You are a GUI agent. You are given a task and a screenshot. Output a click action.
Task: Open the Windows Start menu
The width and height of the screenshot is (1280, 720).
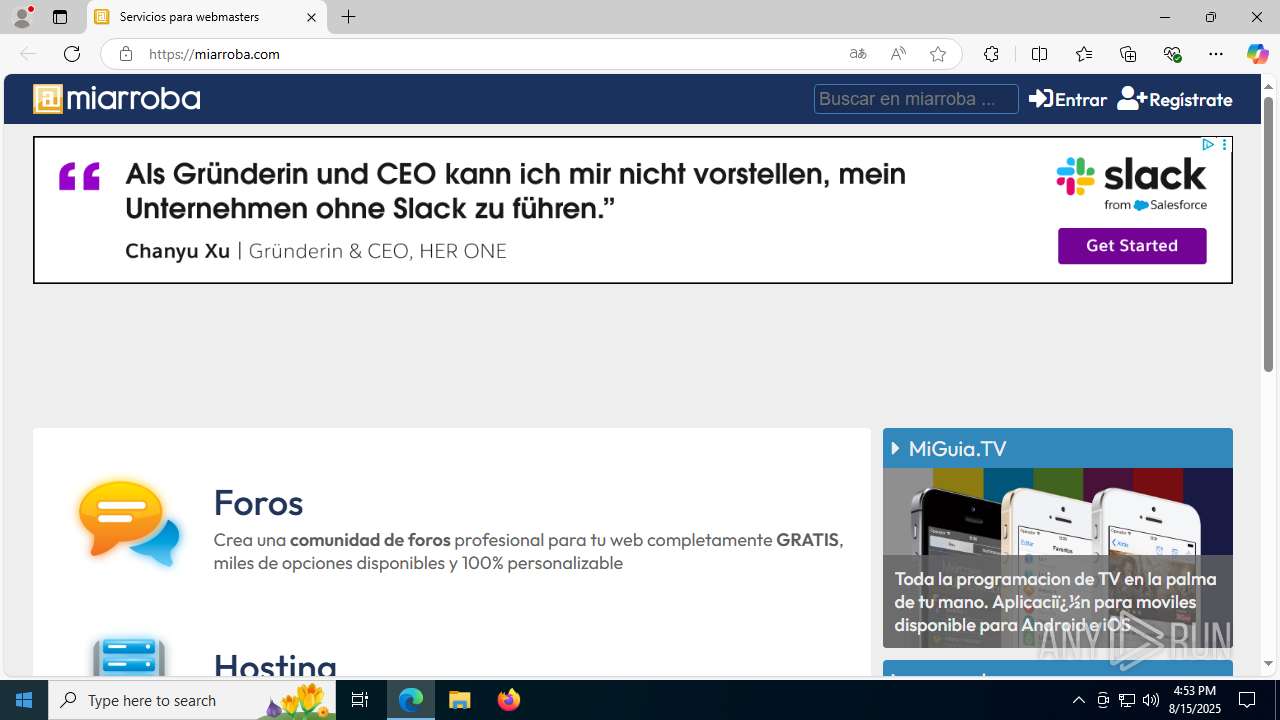pyautogui.click(x=24, y=700)
